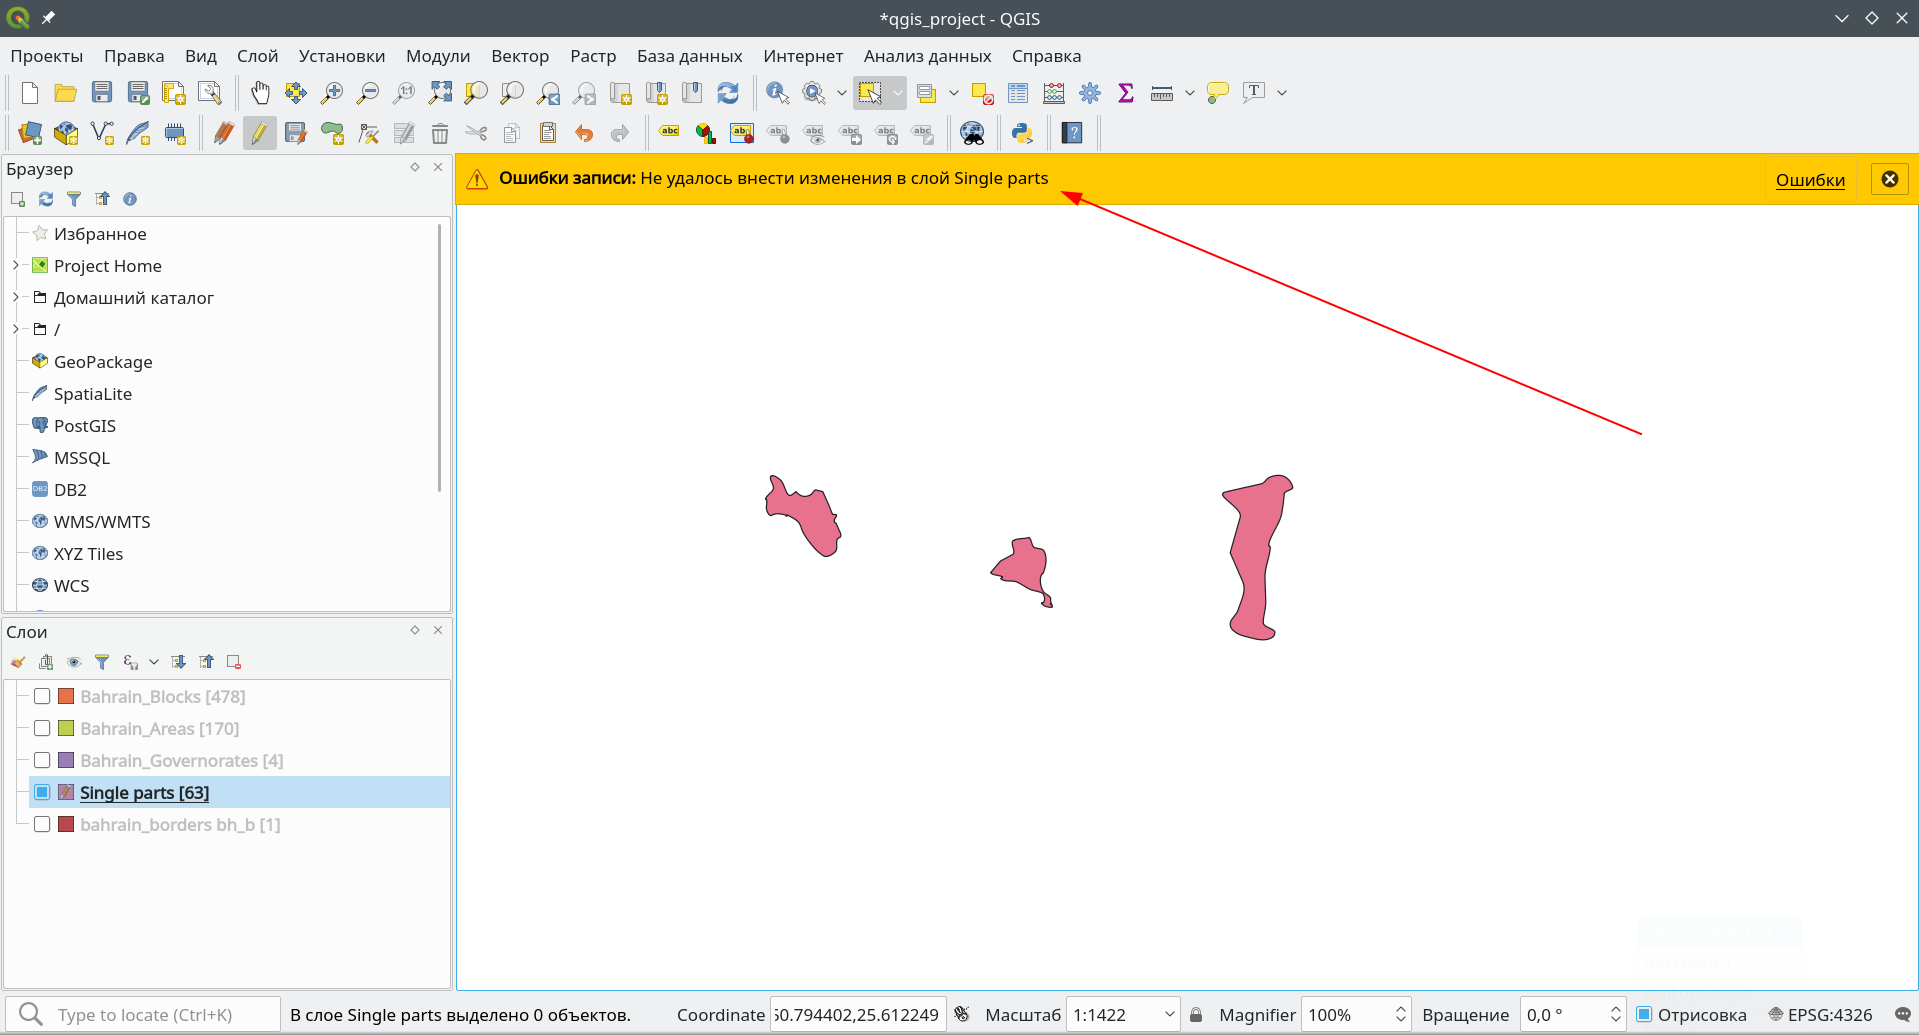
Task: Open the attribute table icon
Action: 1018,93
